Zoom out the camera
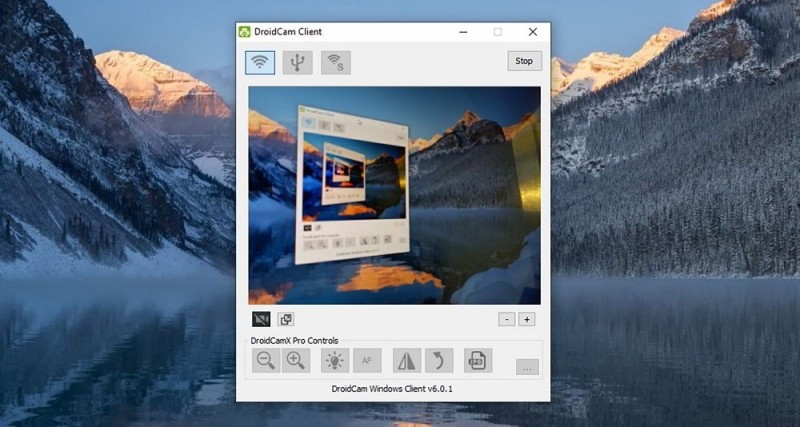800x427 pixels. (x=266, y=360)
